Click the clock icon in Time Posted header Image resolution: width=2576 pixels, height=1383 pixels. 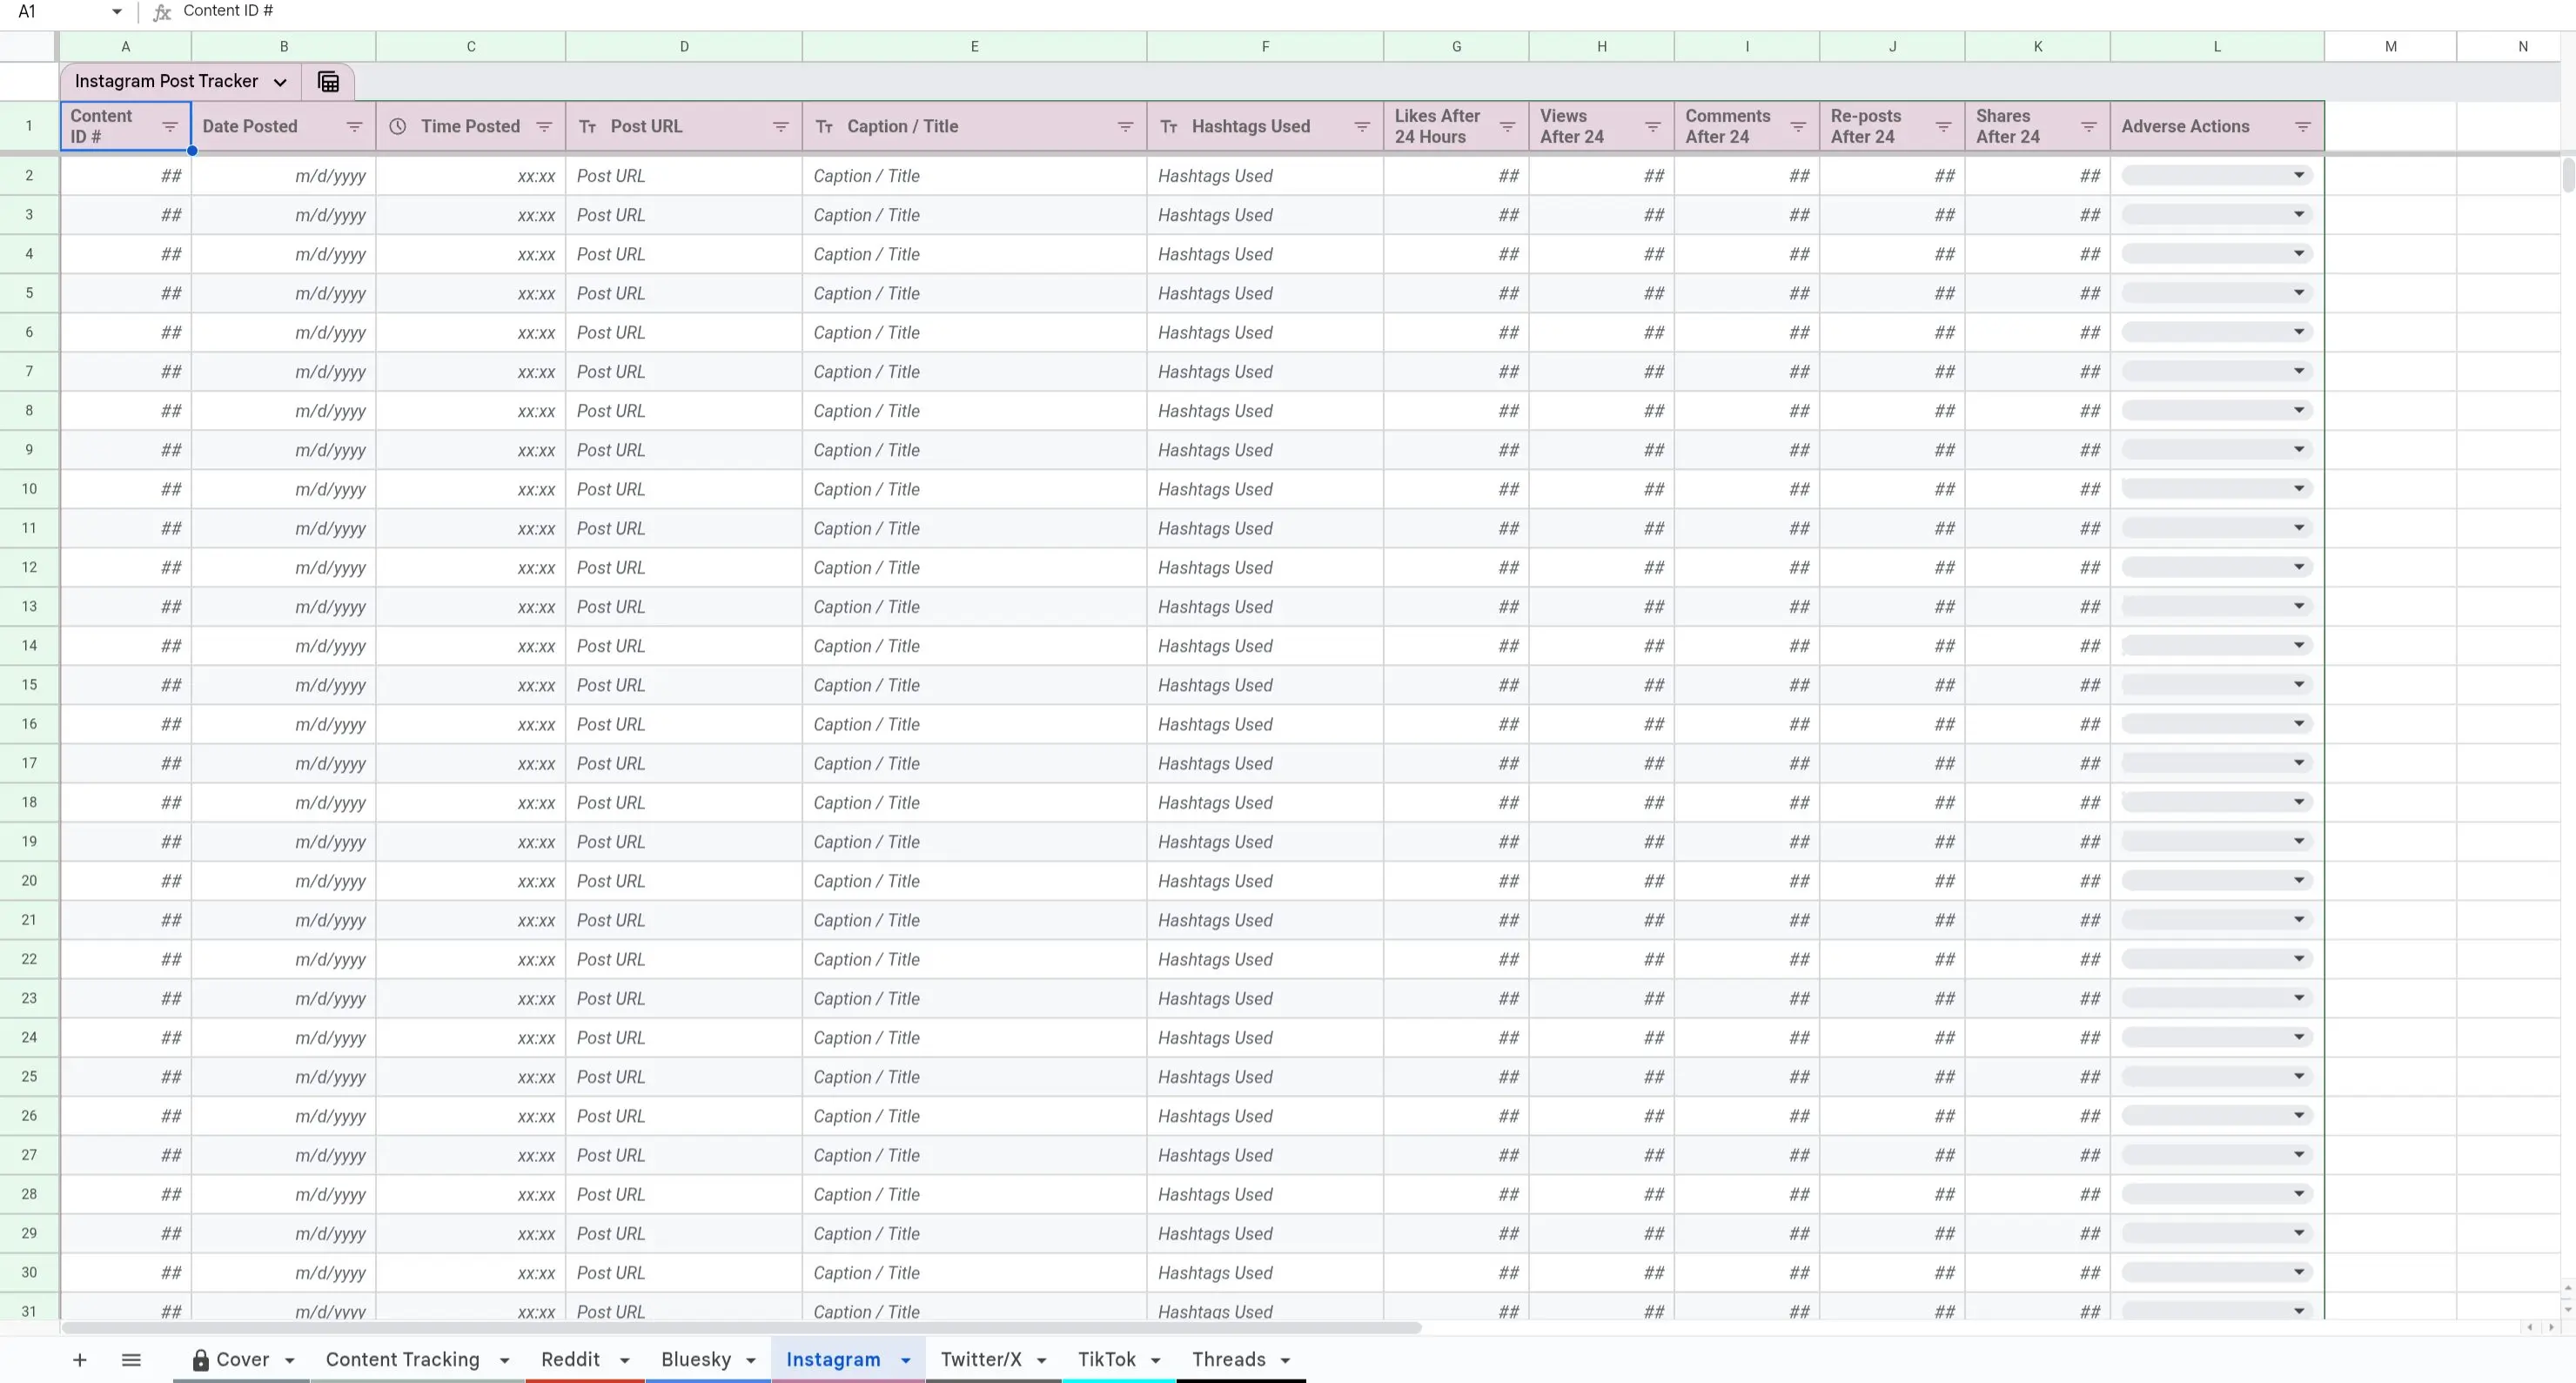coord(398,127)
